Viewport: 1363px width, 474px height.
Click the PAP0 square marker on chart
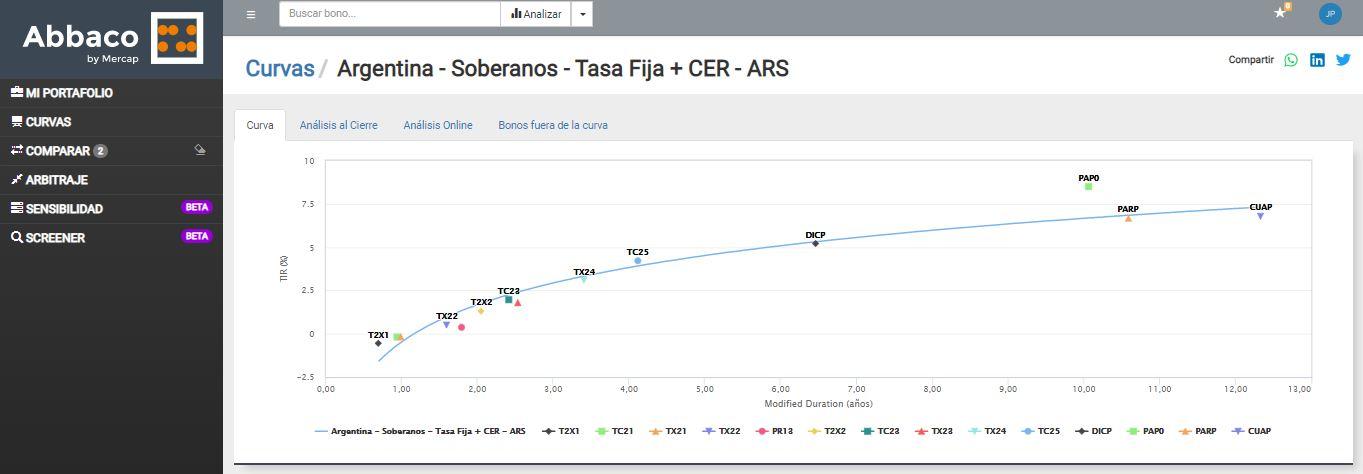tap(1088, 186)
